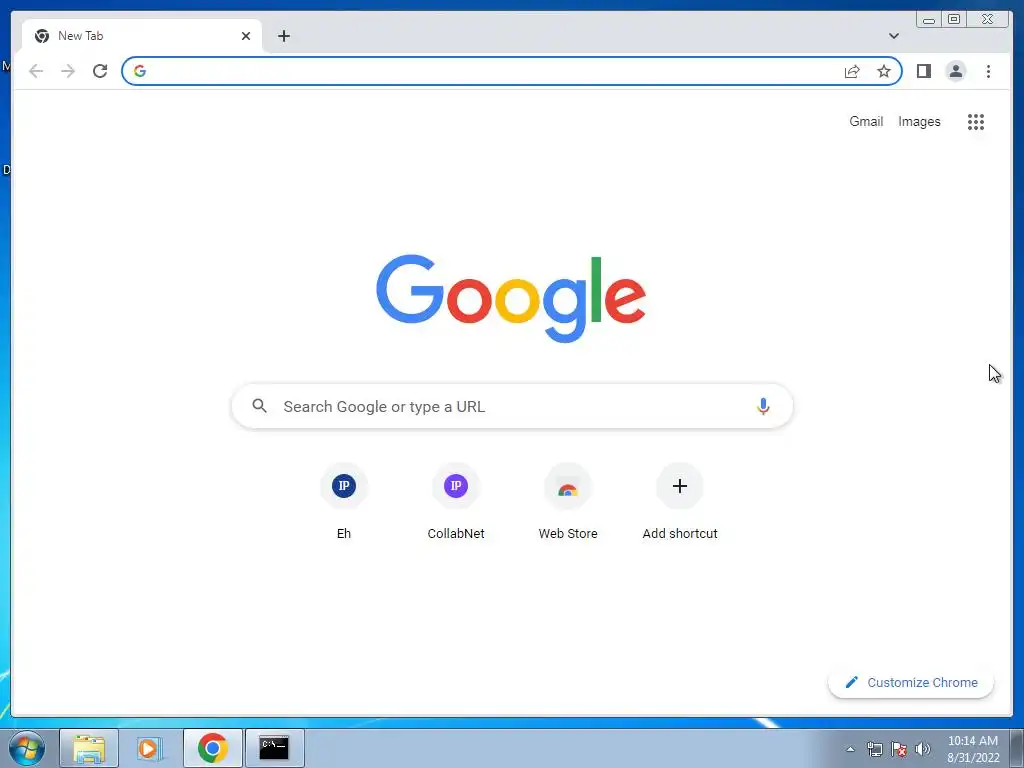Open the side panel

(923, 71)
